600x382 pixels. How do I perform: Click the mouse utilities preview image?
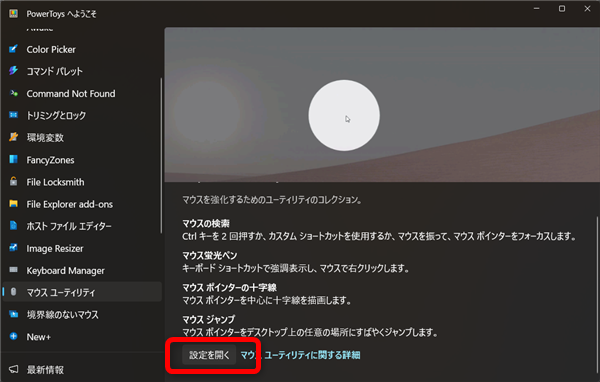382,104
